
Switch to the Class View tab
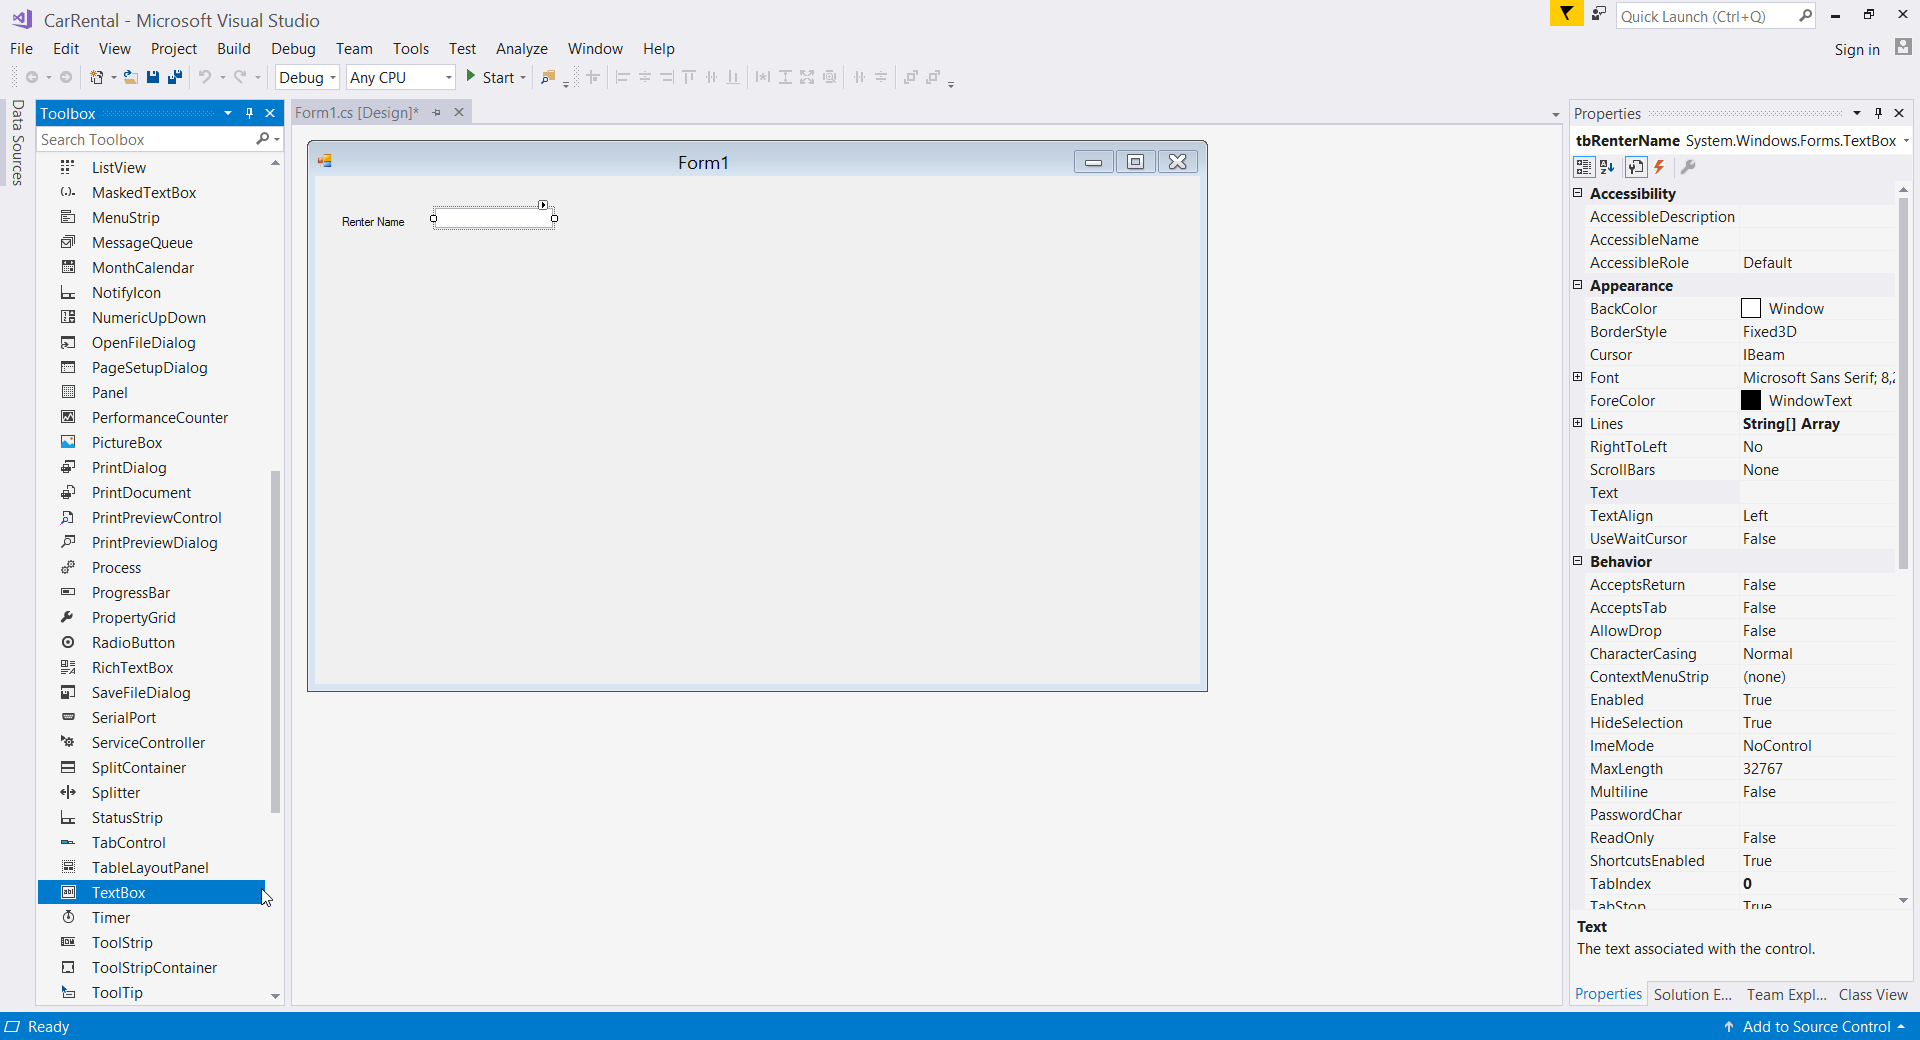[1873, 995]
